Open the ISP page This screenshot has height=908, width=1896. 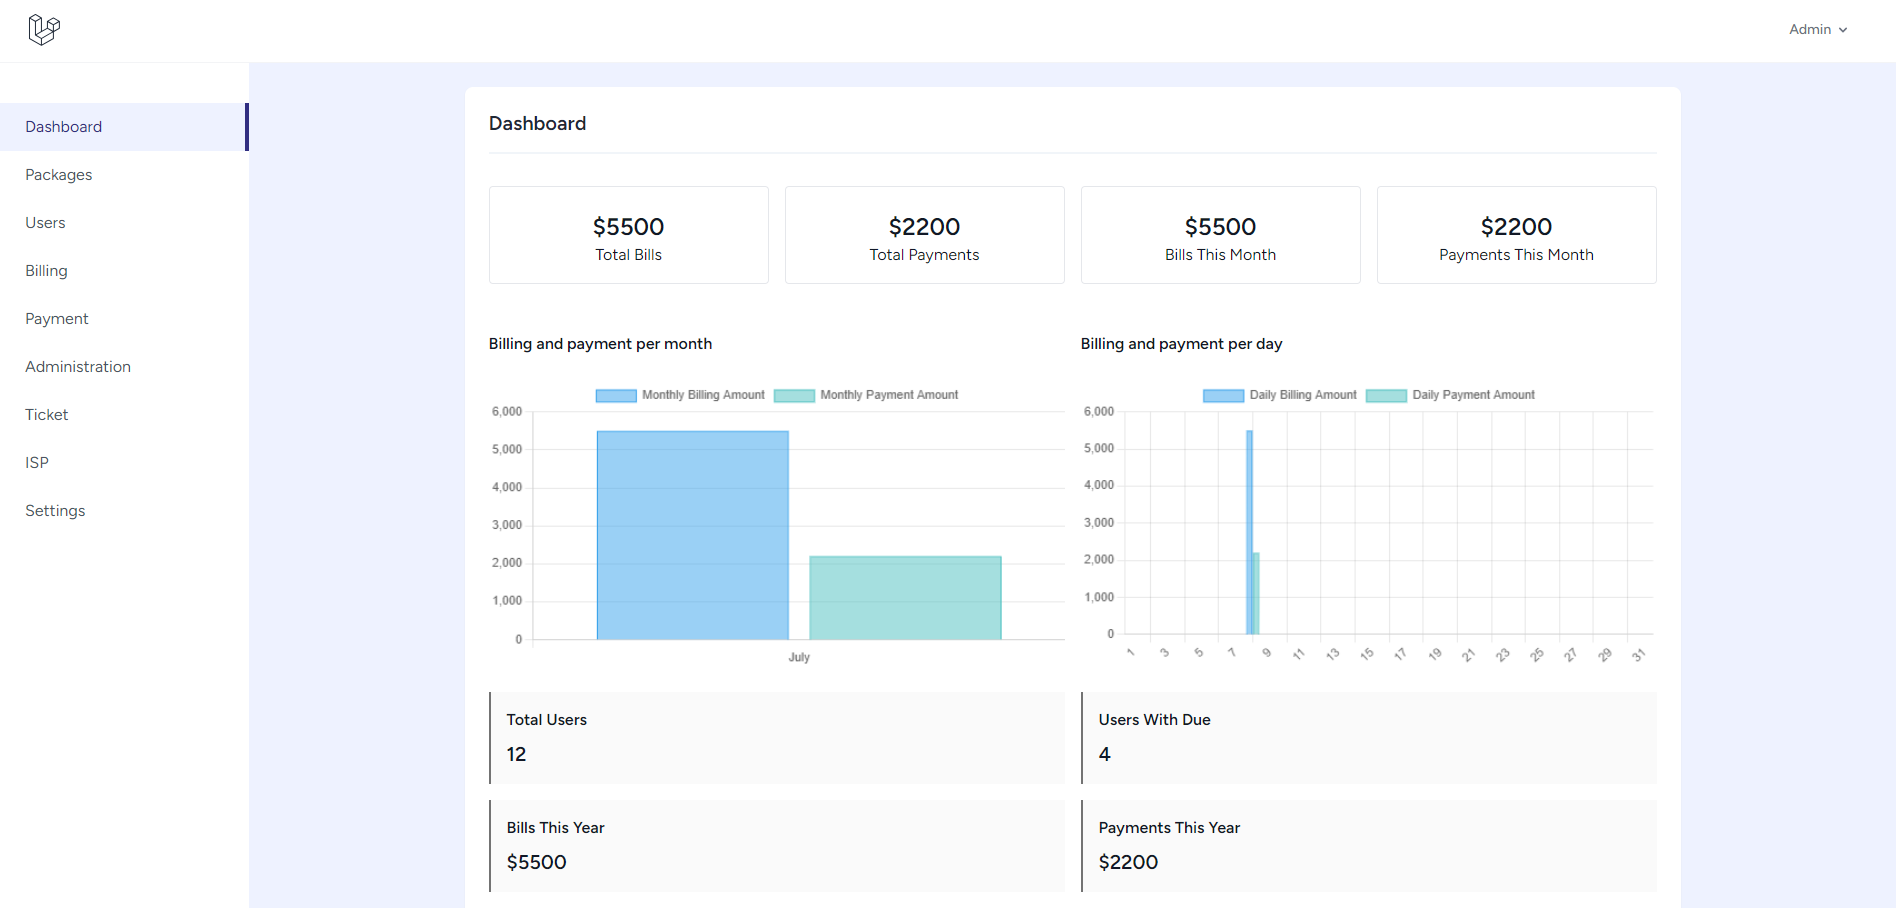(x=36, y=462)
